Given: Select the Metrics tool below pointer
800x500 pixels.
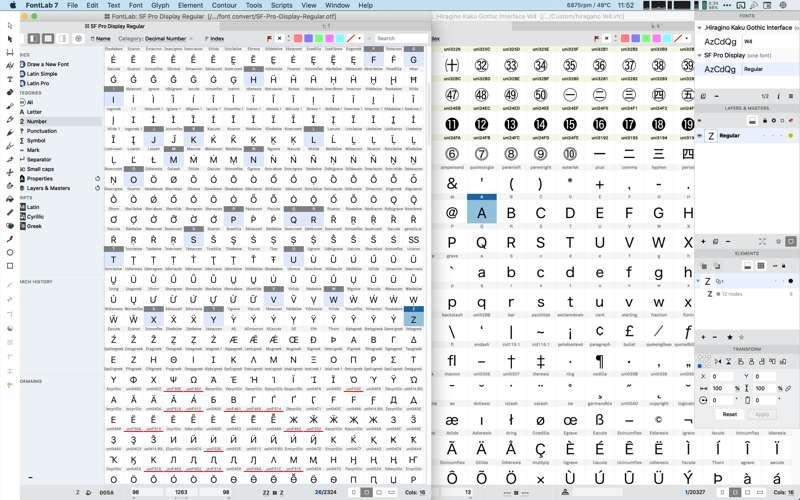Looking at the screenshot, I should pyautogui.click(x=10, y=52).
